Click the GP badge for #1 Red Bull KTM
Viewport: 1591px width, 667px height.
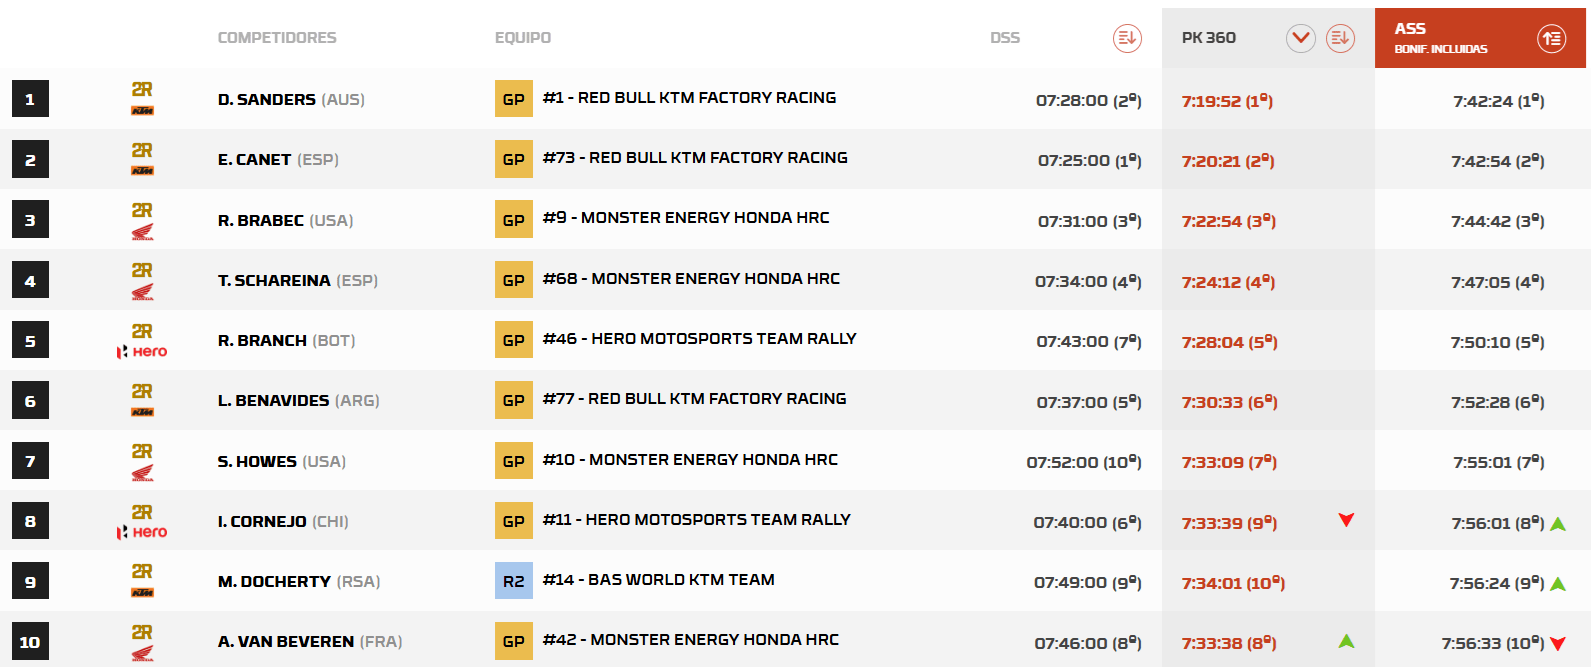(514, 99)
